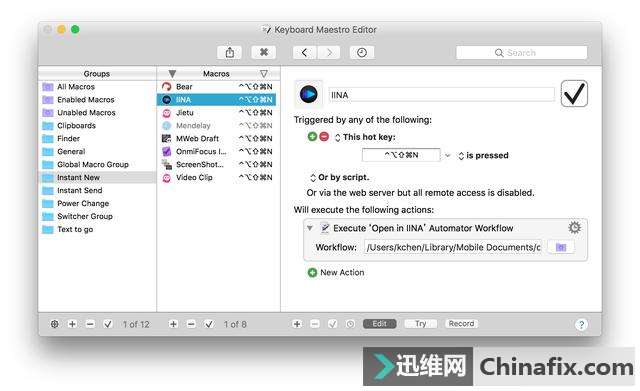Select the Text to go group
This screenshot has height=391, width=640.
[97, 229]
